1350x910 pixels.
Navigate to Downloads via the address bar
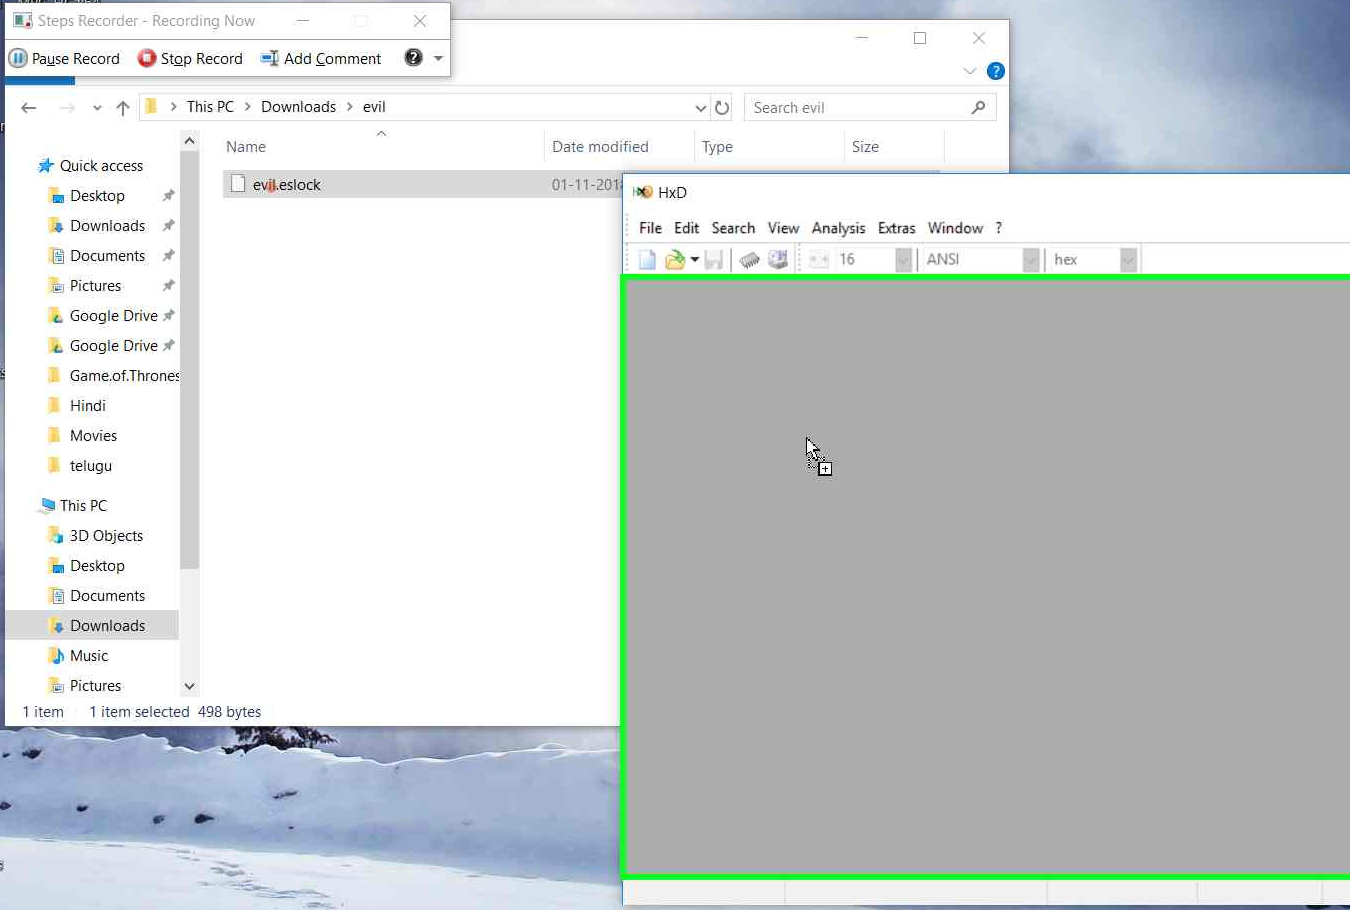click(x=299, y=107)
